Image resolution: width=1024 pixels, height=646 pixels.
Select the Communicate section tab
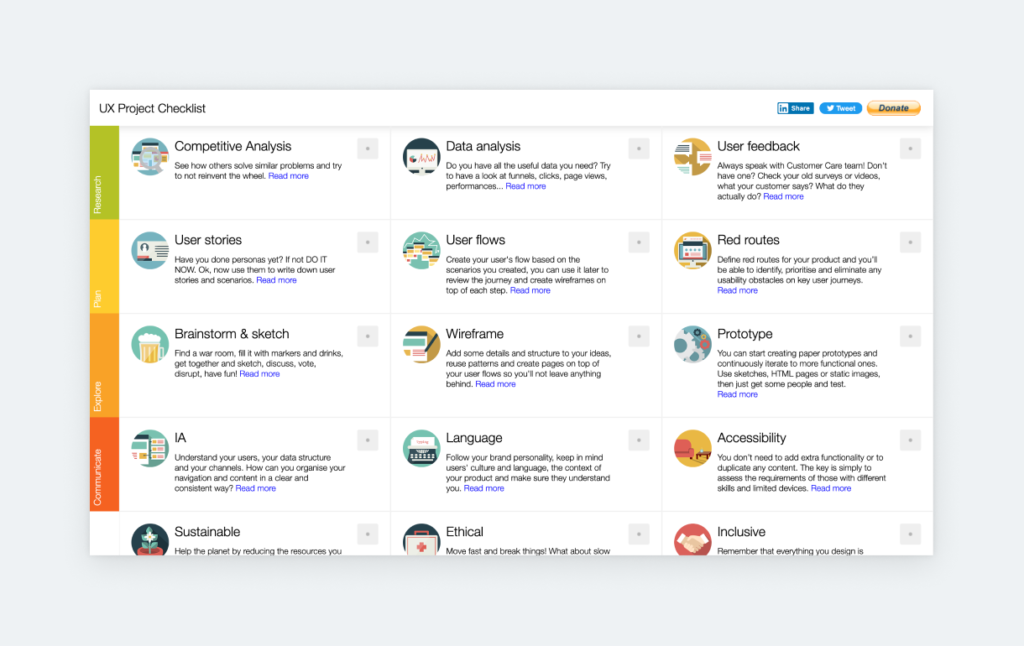tap(104, 464)
